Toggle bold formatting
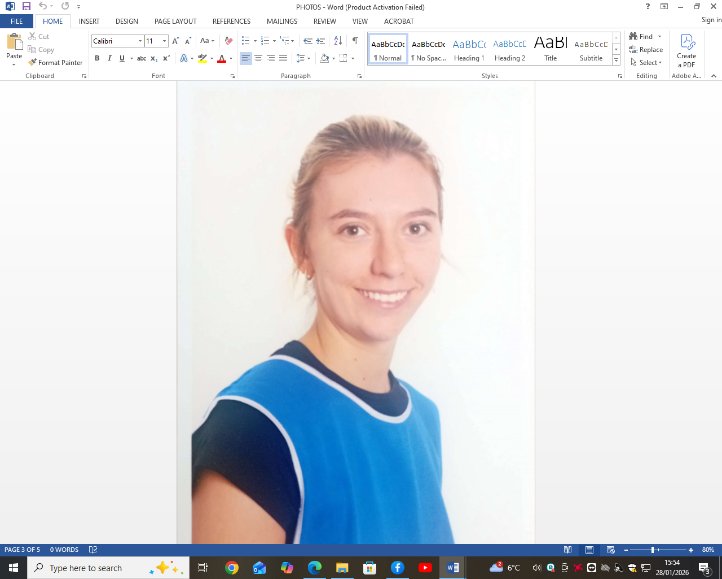Screen dimensions: 722x579 tap(97, 58)
